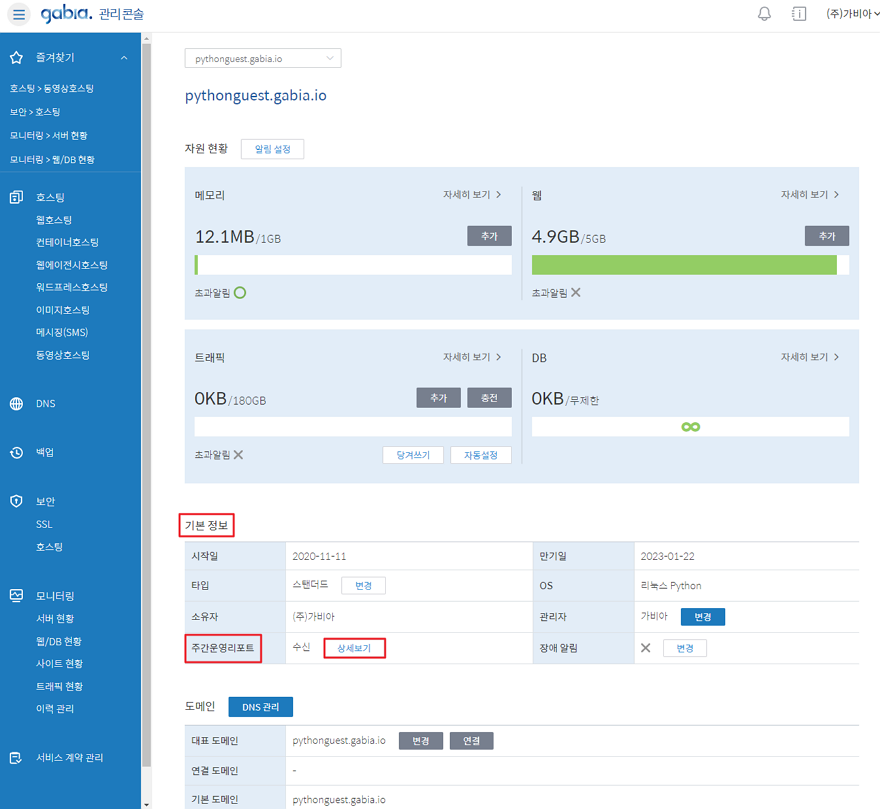The height and width of the screenshot is (809, 880).
Task: Click the 웹 usage progress bar
Action: [690, 265]
